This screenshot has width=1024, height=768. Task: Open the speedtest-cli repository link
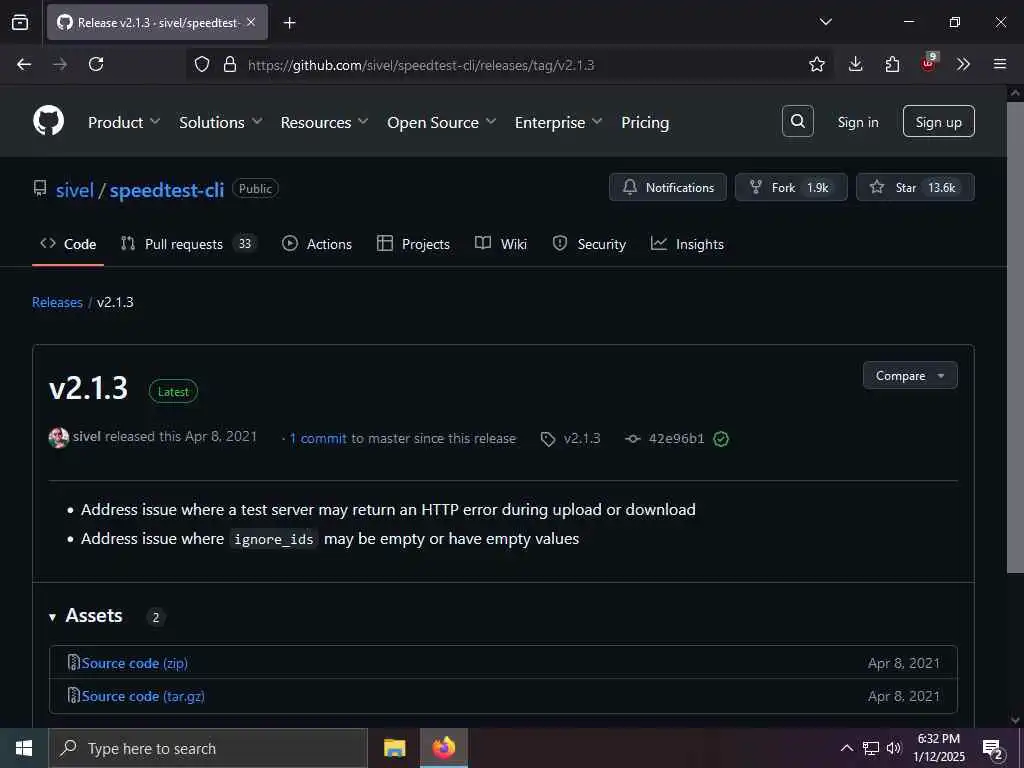click(167, 190)
